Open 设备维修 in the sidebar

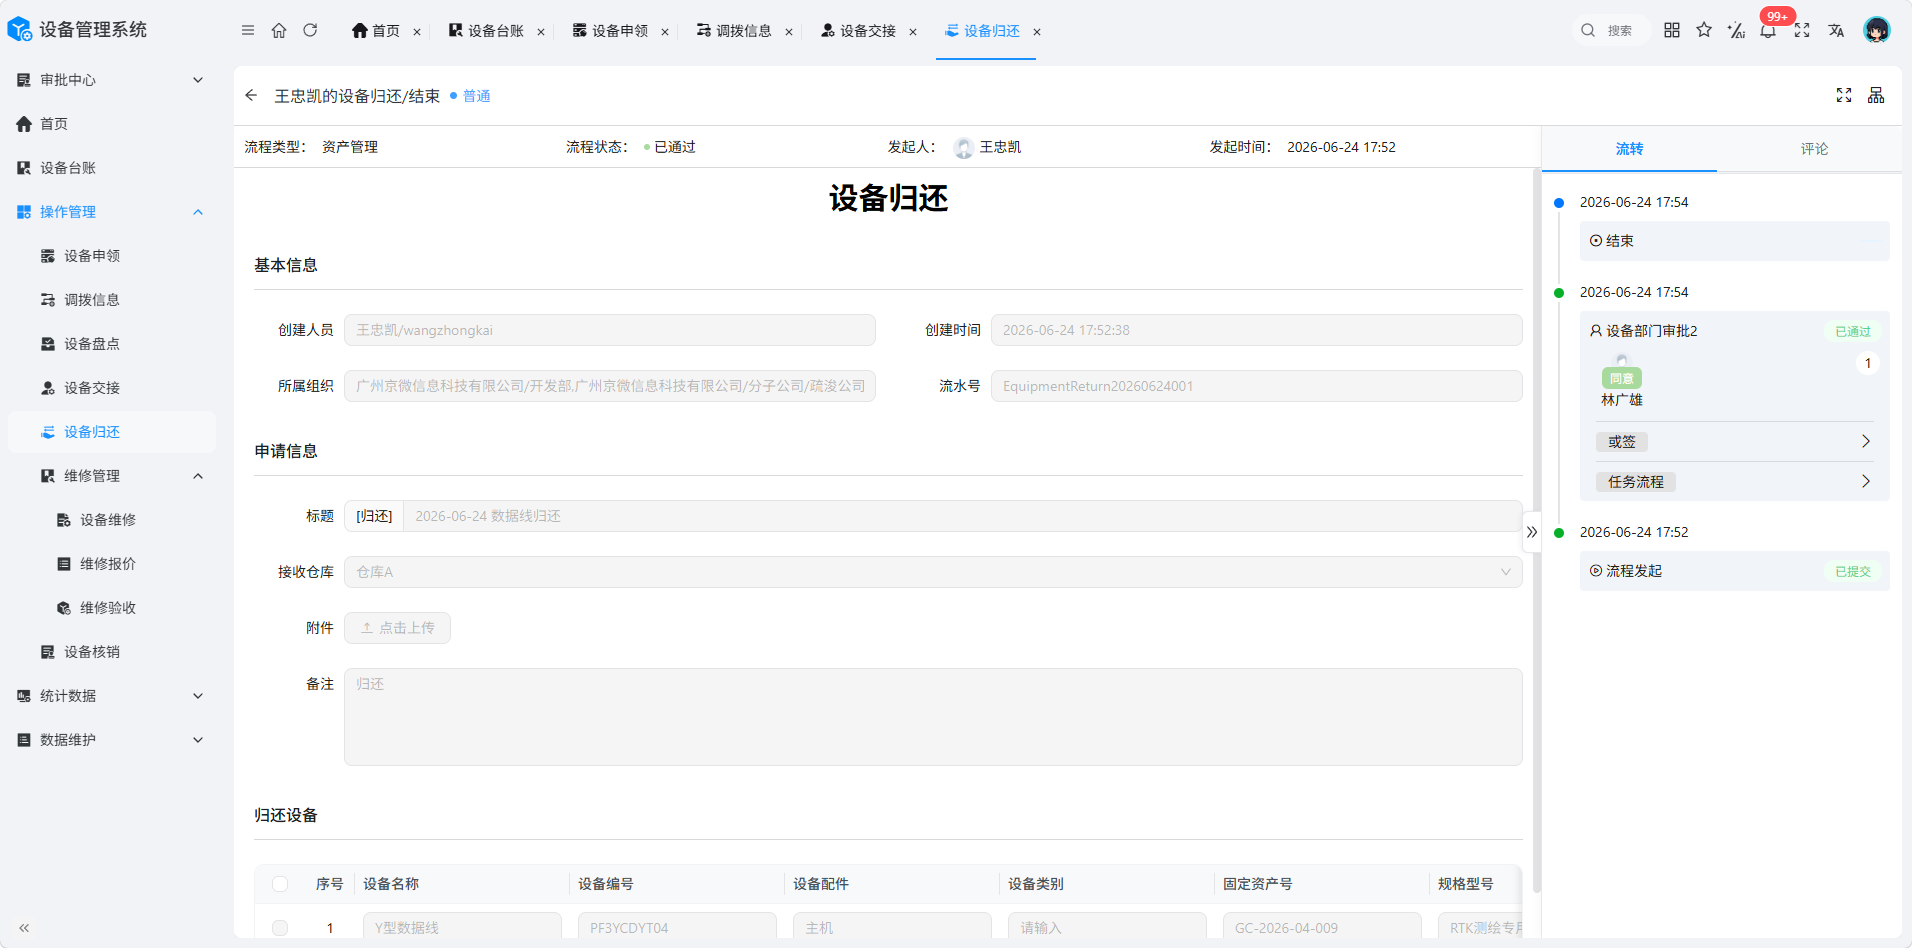coord(110,520)
